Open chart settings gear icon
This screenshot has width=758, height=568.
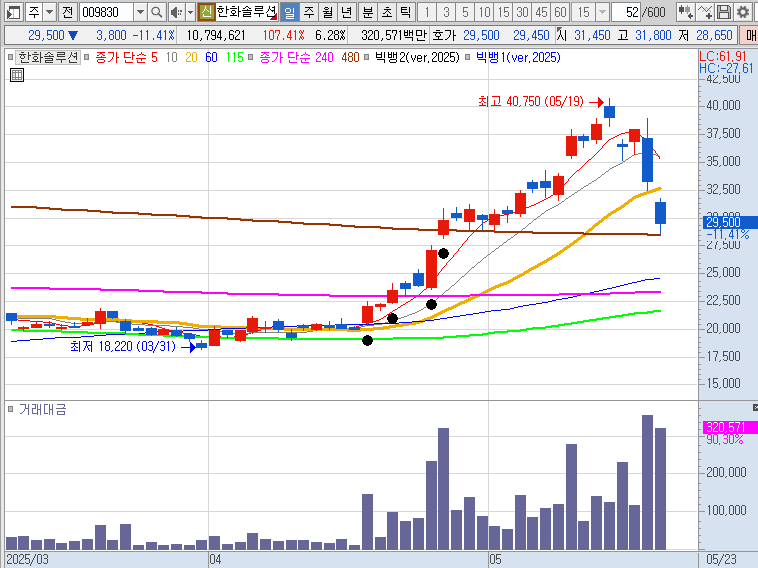(741, 12)
